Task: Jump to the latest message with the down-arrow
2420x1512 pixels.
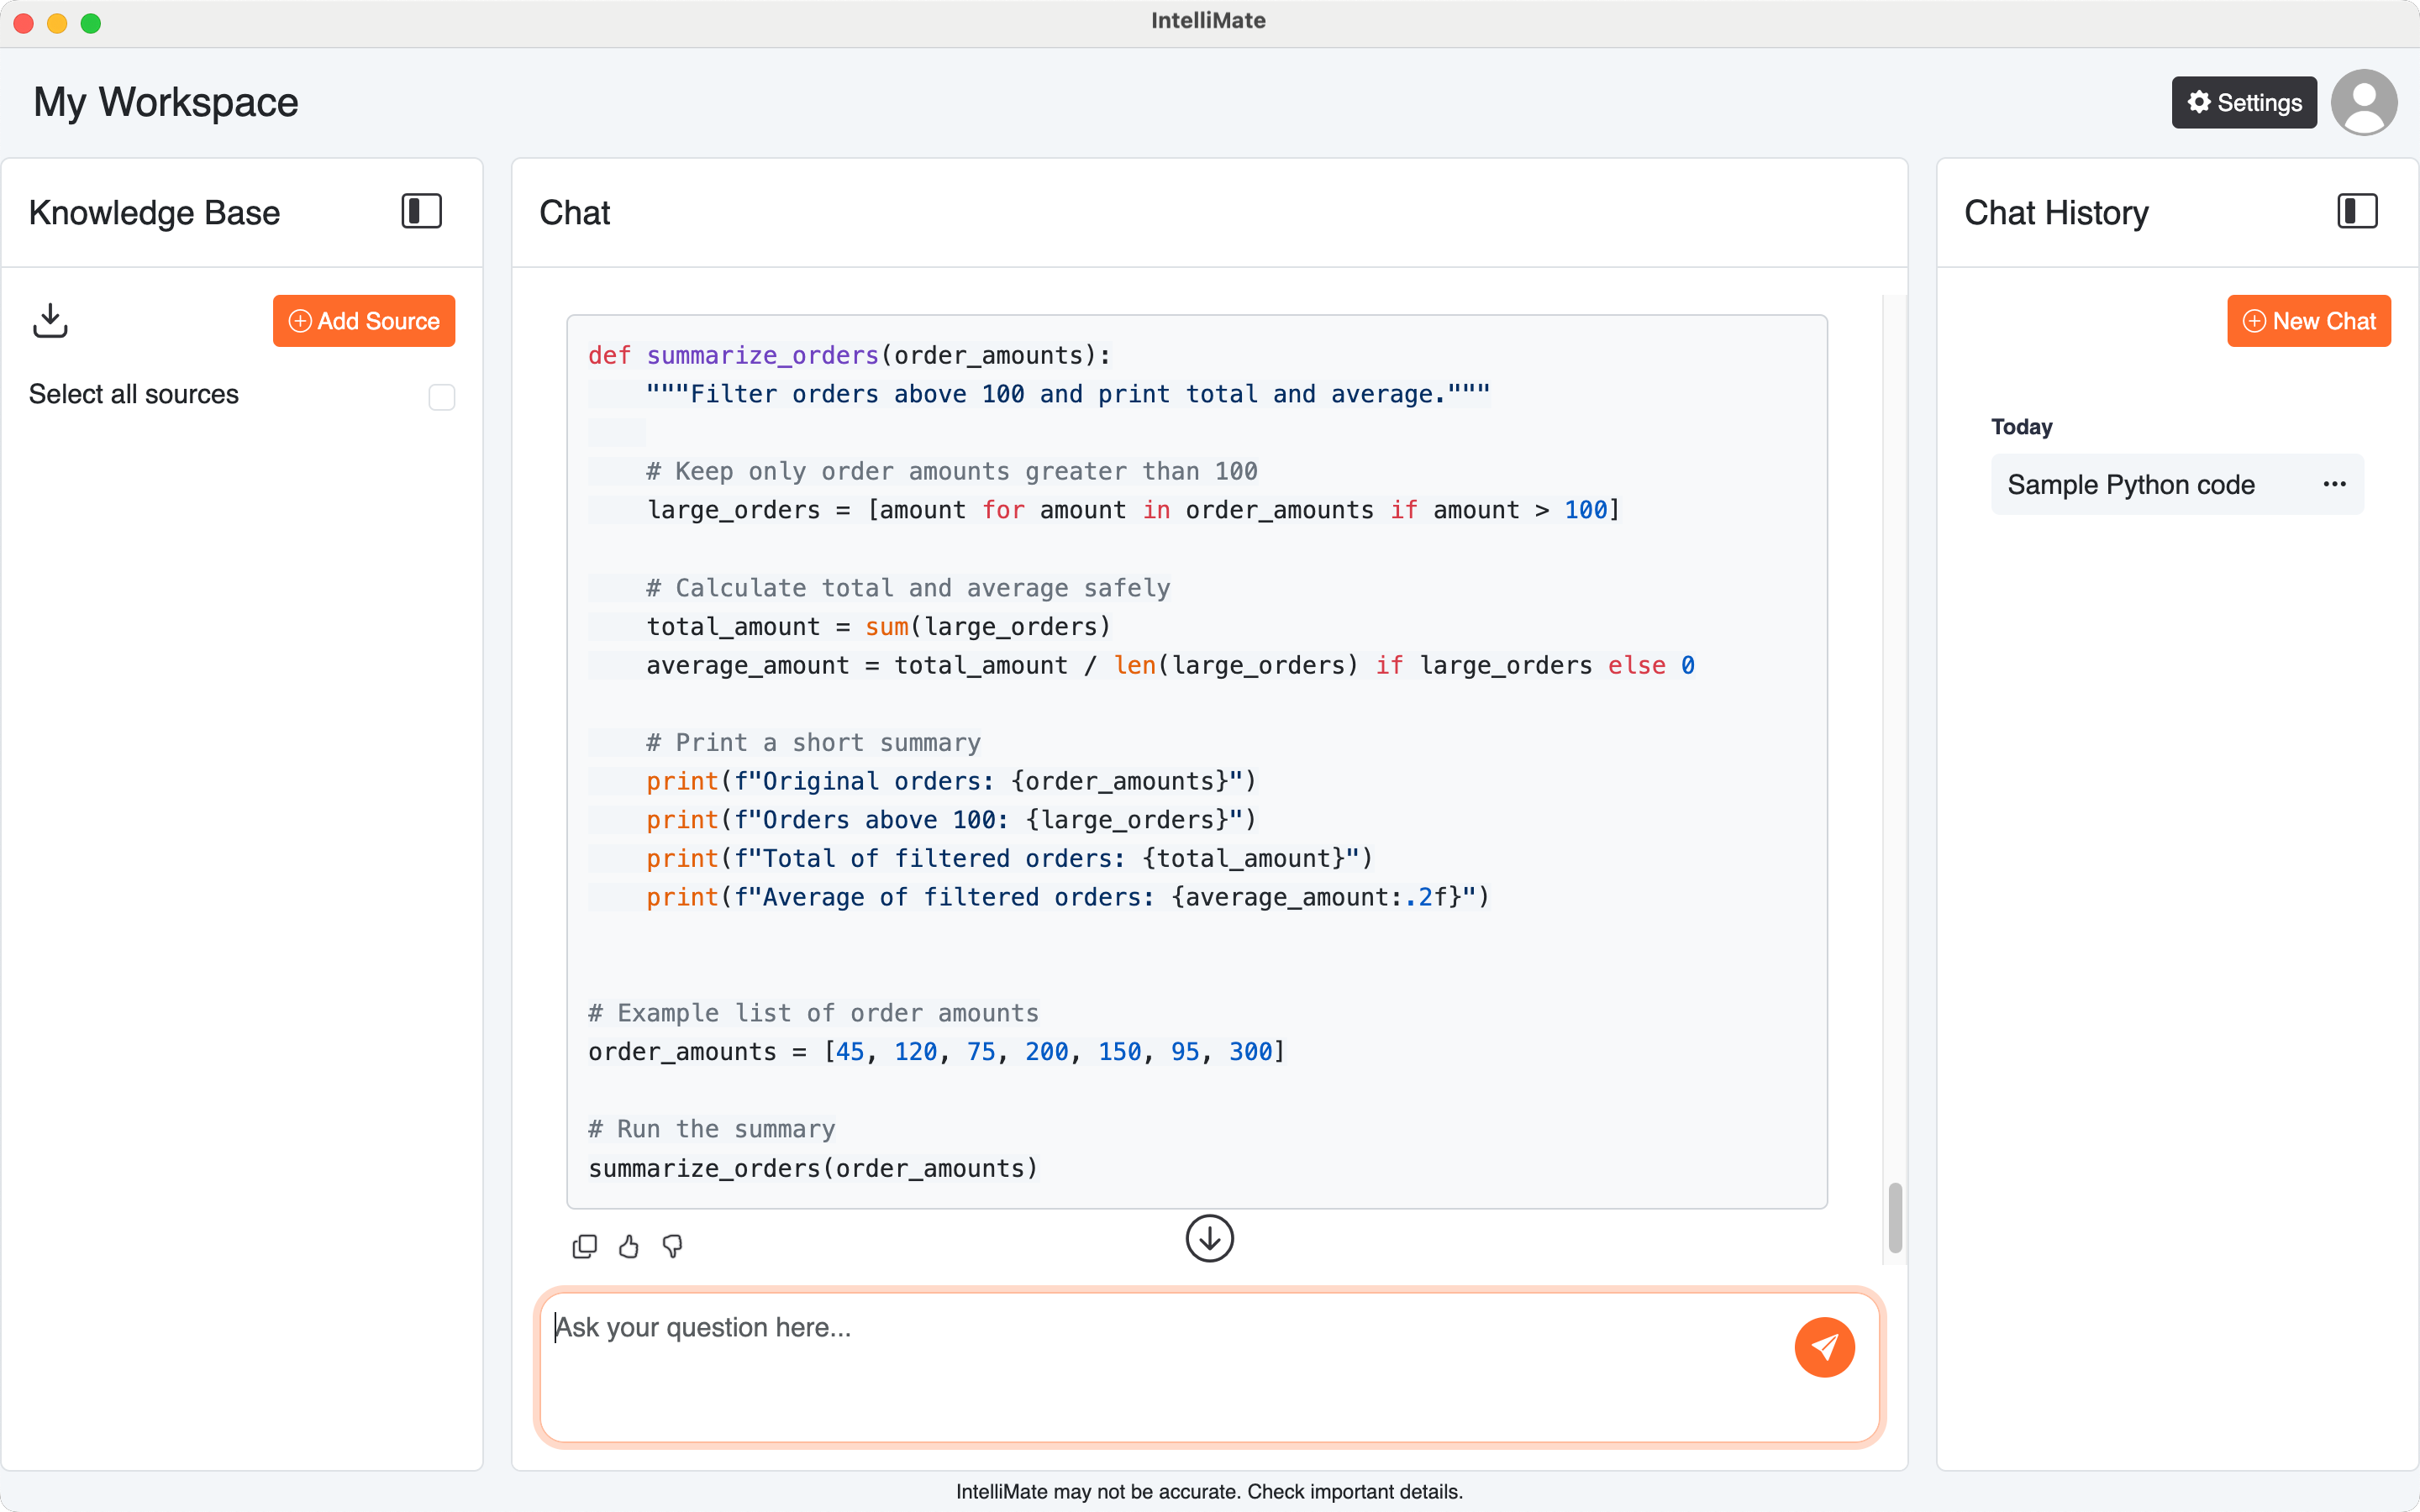Action: click(x=1209, y=1238)
